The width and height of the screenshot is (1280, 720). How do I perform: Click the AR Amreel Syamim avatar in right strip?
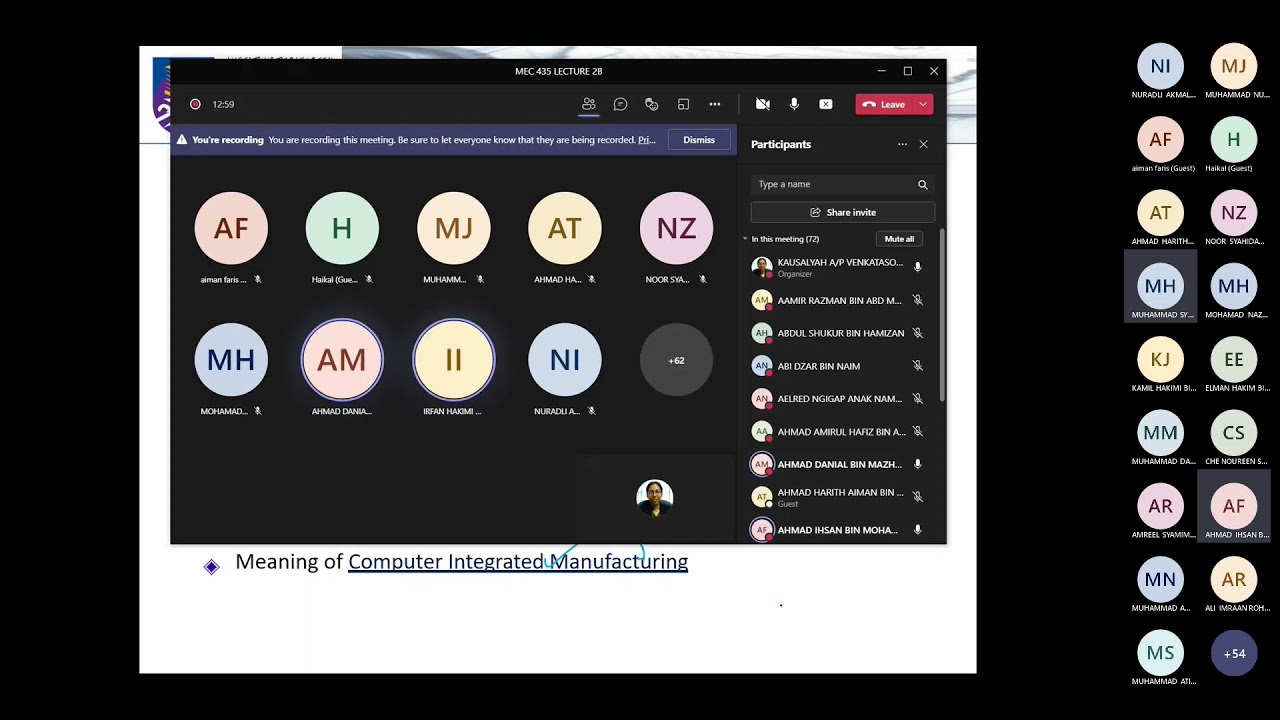1160,506
